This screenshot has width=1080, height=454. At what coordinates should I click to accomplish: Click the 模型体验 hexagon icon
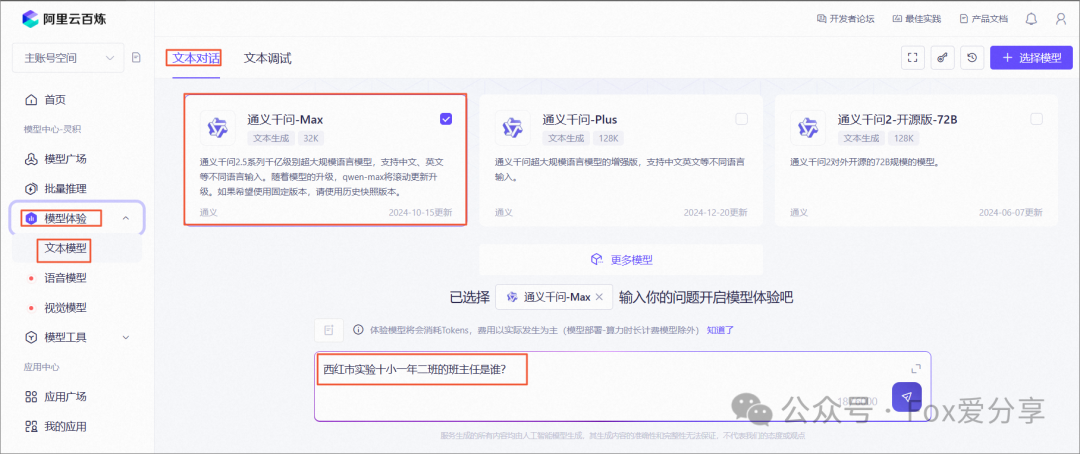pos(31,218)
